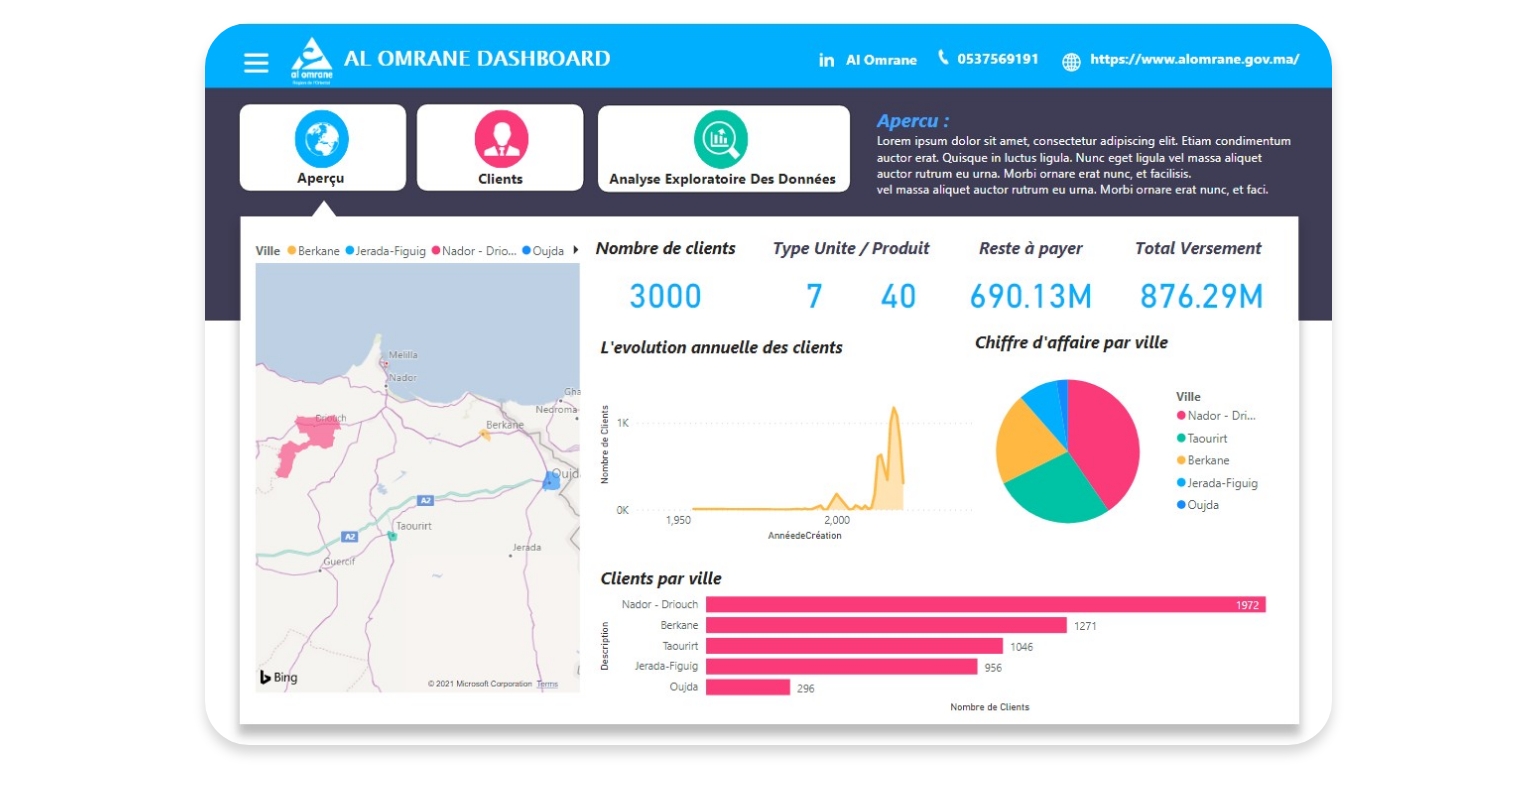Viewport: 1536px width, 790px height.
Task: Select Jerada-Figuig in pie chart legend
Action: pyautogui.click(x=1222, y=483)
